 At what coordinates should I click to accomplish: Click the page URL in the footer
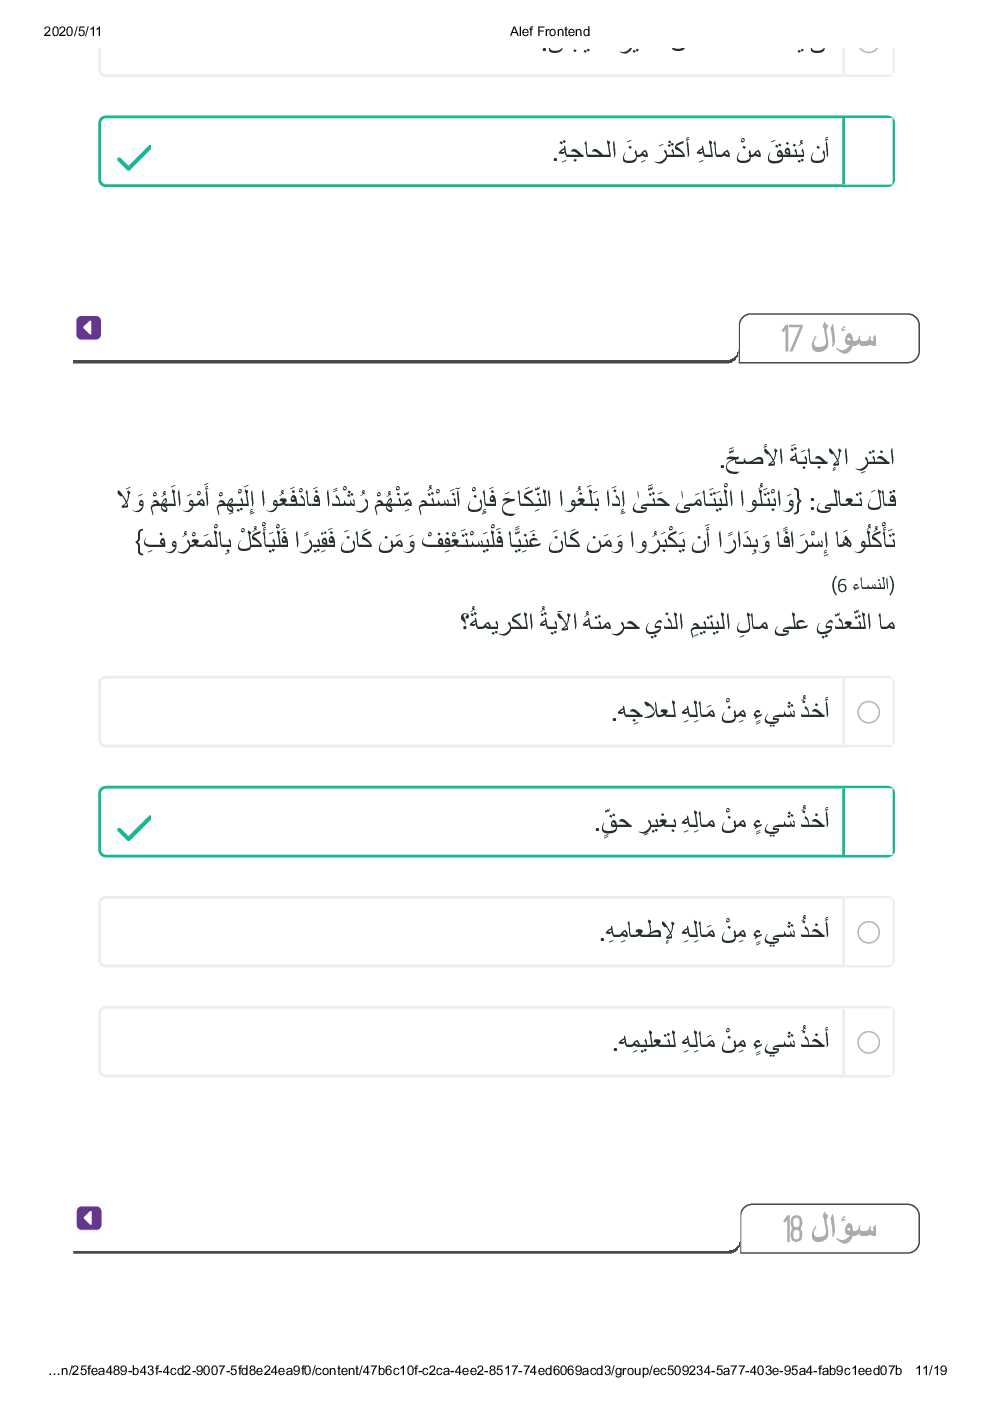(475, 1370)
